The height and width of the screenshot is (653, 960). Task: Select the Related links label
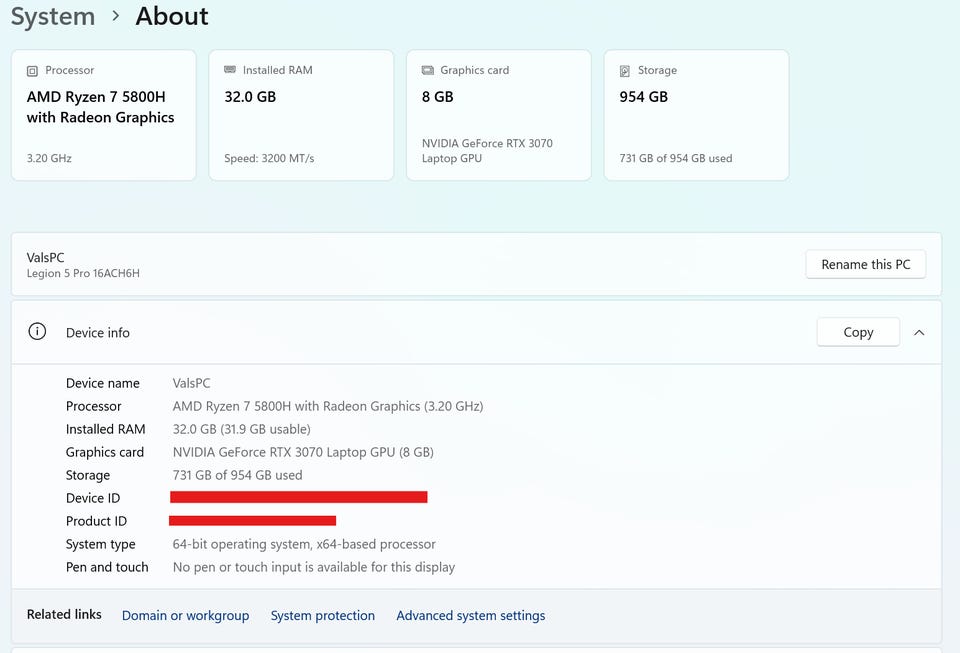[64, 614]
